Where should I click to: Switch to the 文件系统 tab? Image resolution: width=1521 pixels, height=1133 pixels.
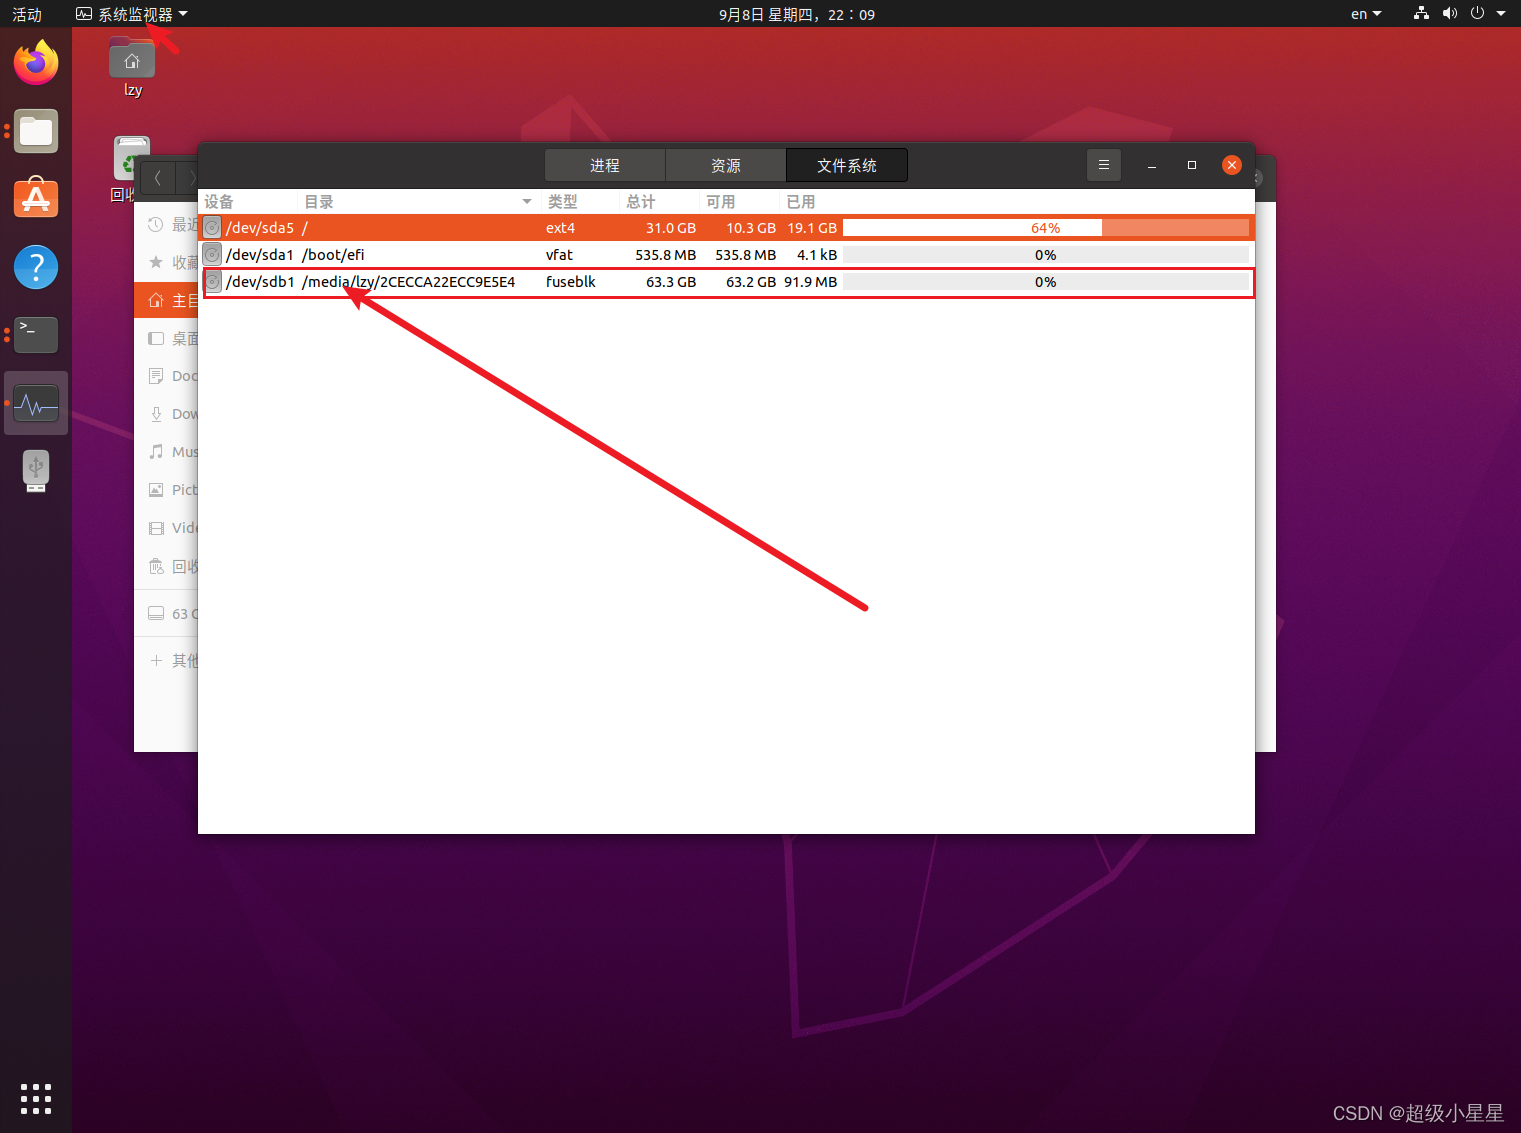tap(847, 165)
